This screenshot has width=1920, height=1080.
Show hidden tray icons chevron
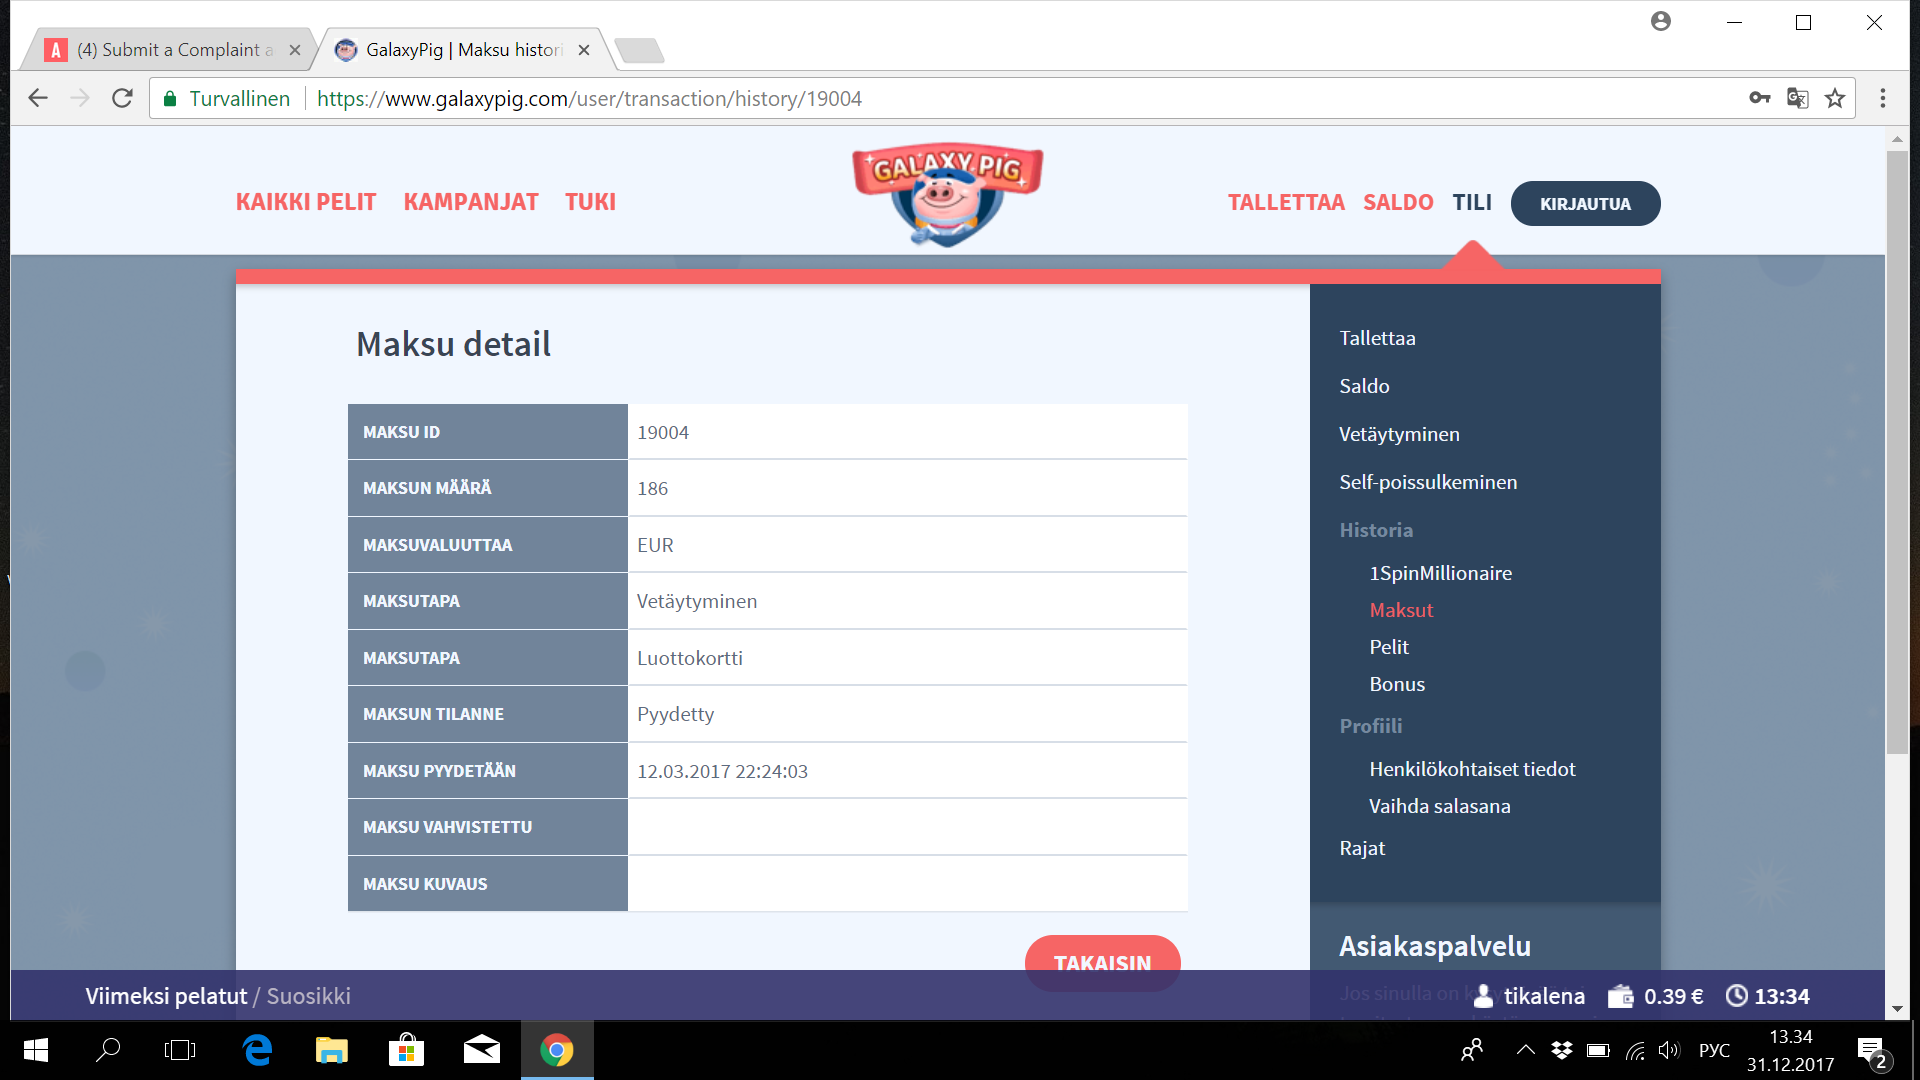(1525, 1050)
